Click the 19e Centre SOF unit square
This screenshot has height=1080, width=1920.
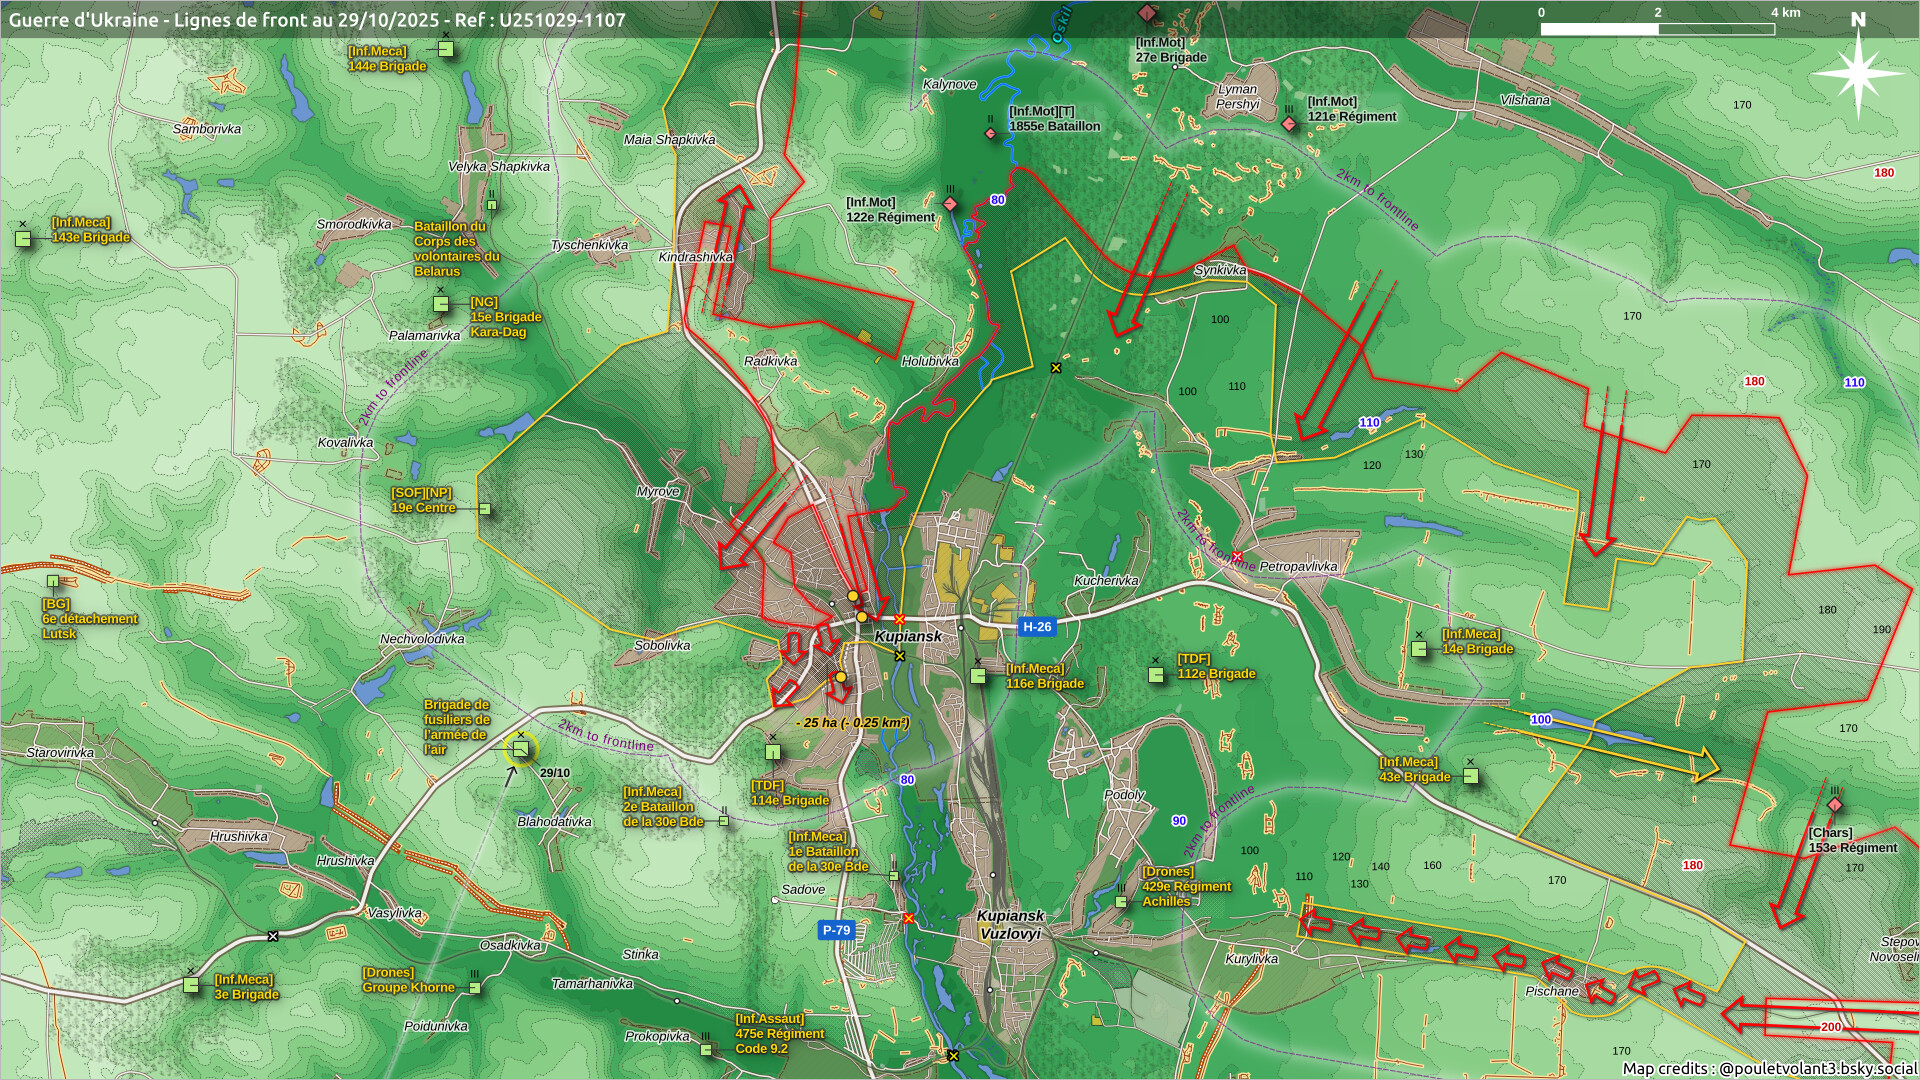pyautogui.click(x=485, y=509)
